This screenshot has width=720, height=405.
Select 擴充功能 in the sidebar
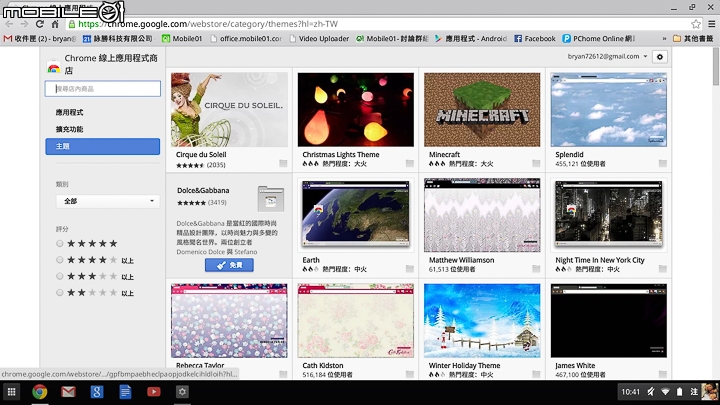69,129
